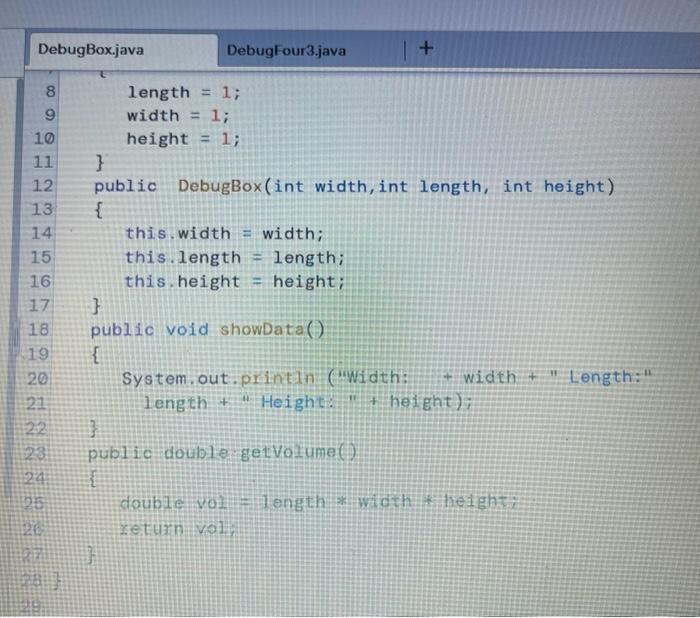Place cursor on 'height = 1;' line
The height and width of the screenshot is (618, 700).
[183, 139]
